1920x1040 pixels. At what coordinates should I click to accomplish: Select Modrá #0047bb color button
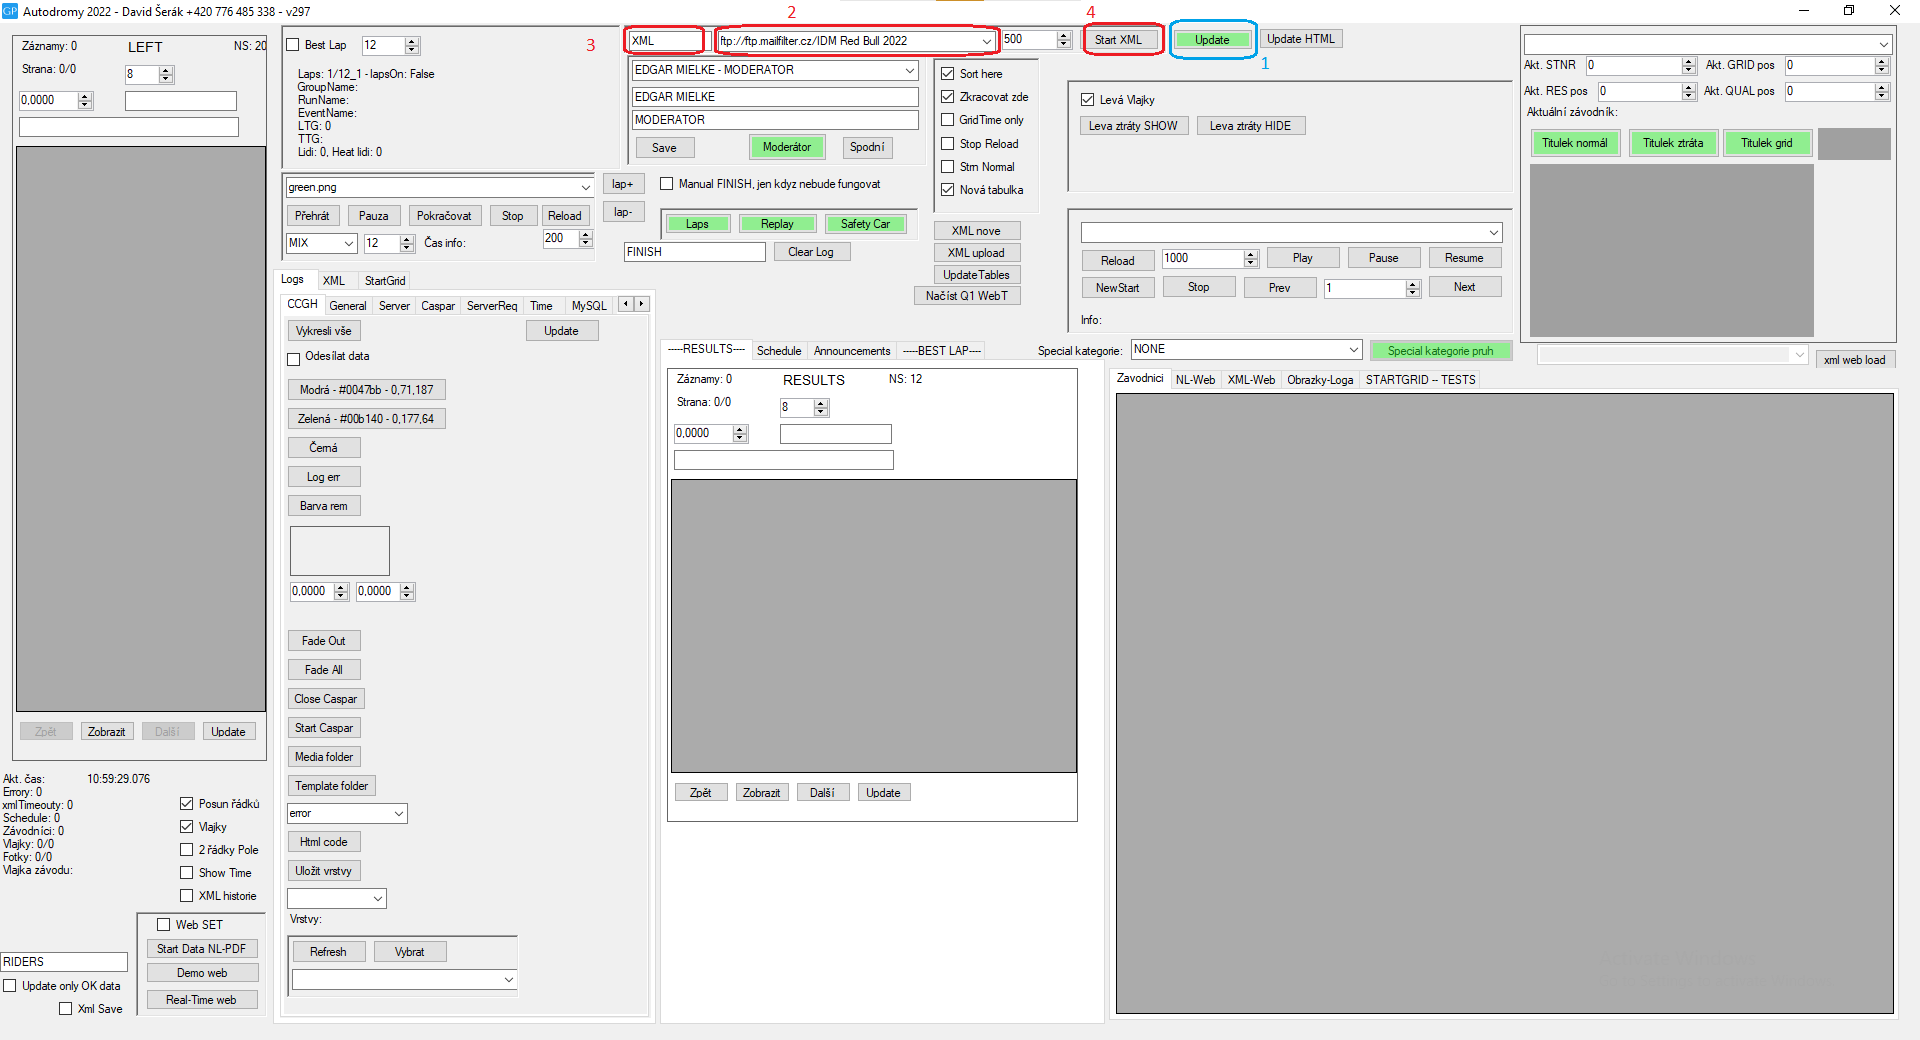pos(366,390)
